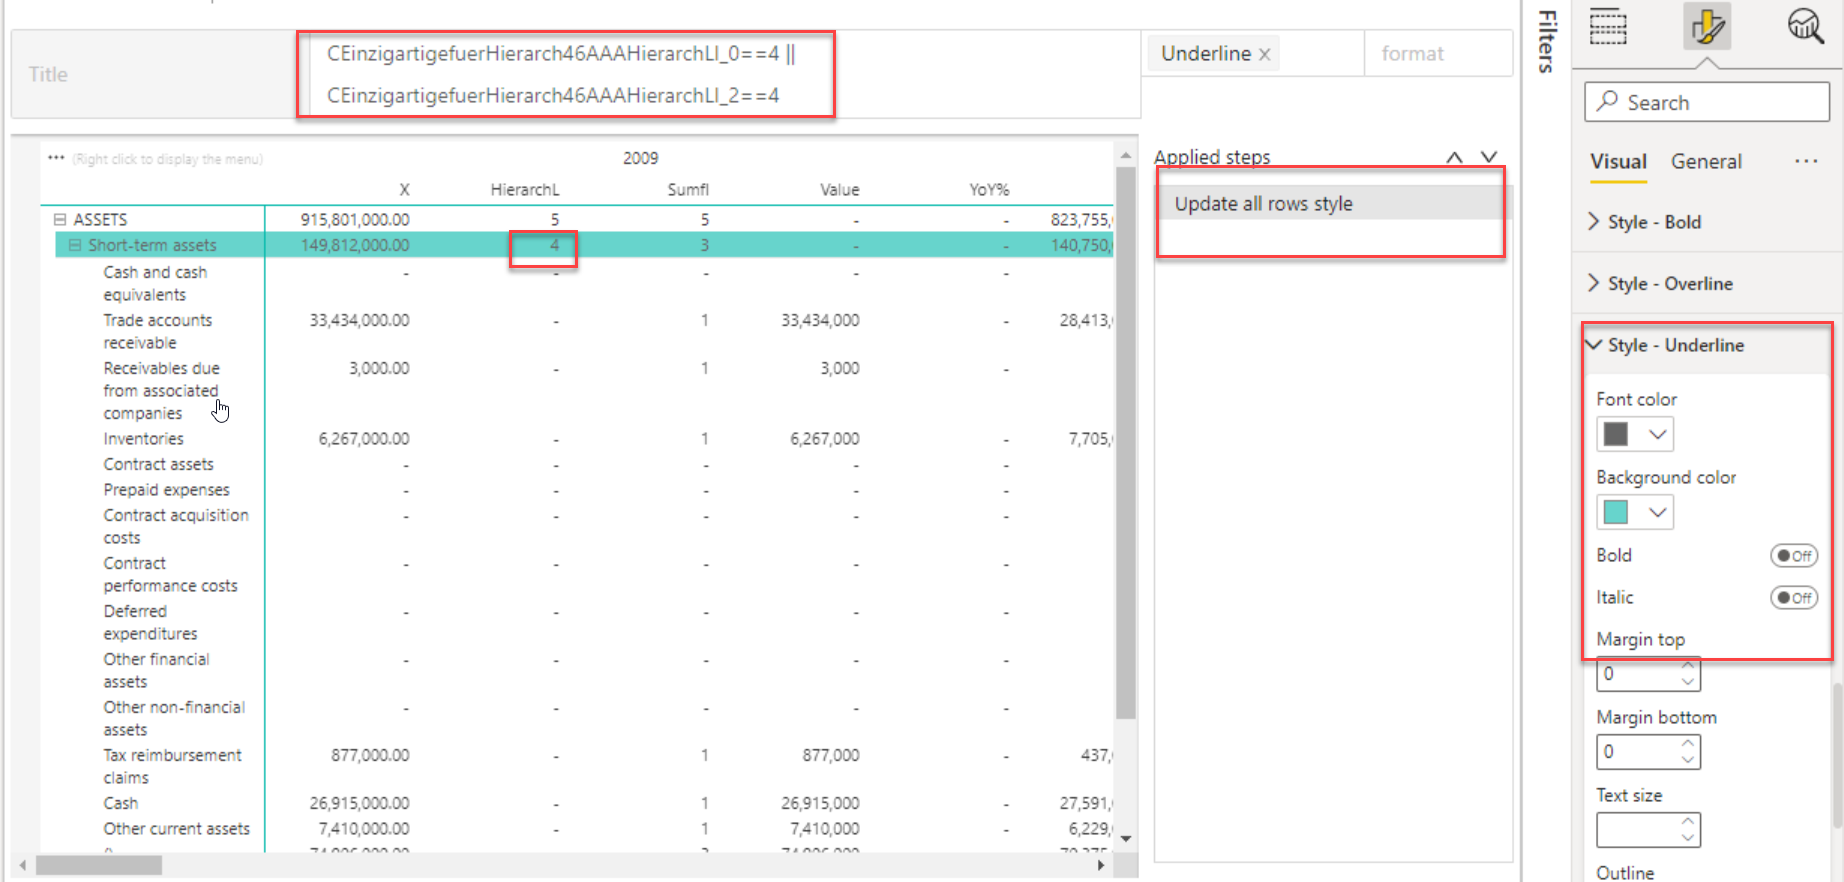
Task: Click the X column header
Action: click(404, 190)
